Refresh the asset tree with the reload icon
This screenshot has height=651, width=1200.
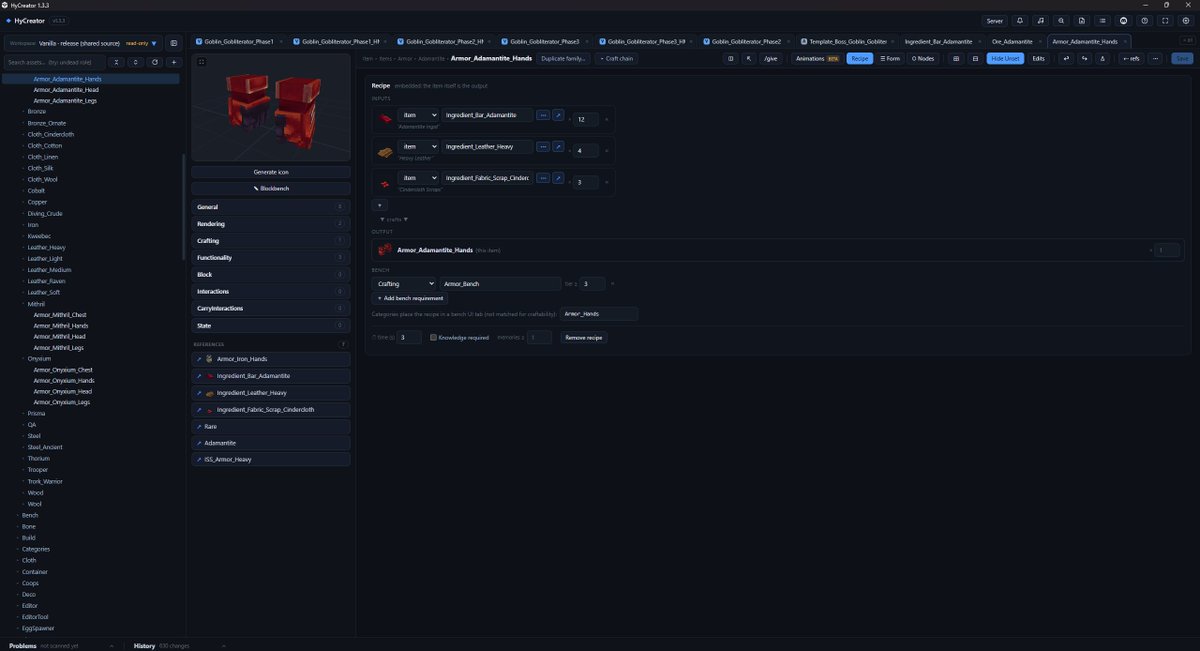(x=155, y=62)
